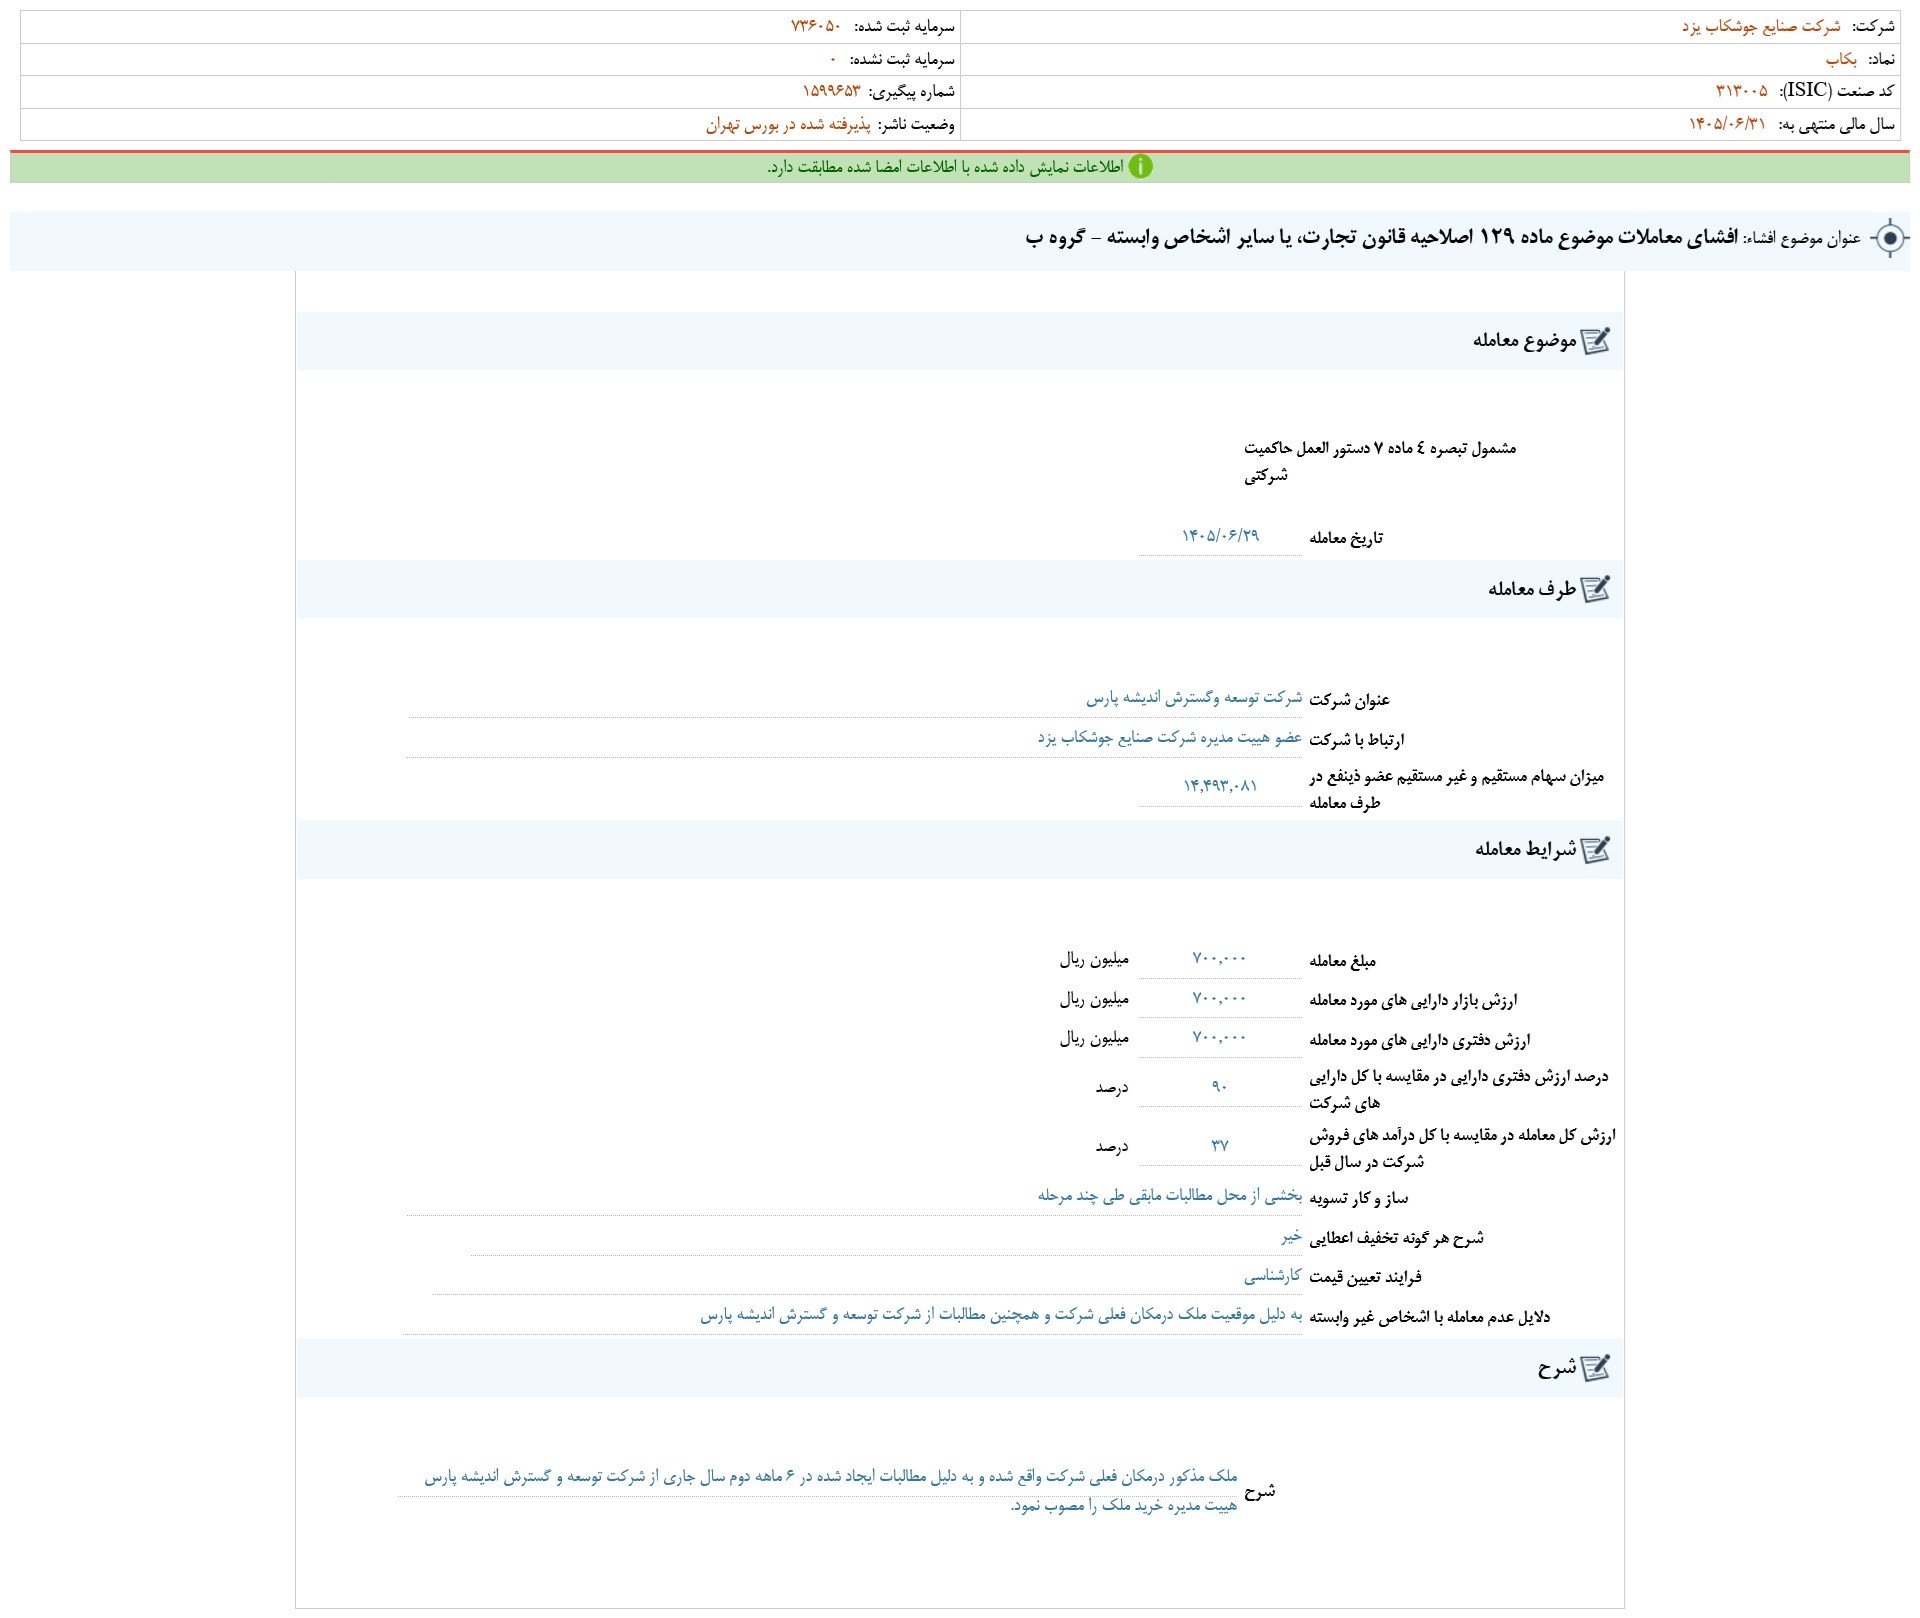Click the فرایند تعیین قیمت label
Screen dimensions: 1920x1618
(x=1365, y=1278)
